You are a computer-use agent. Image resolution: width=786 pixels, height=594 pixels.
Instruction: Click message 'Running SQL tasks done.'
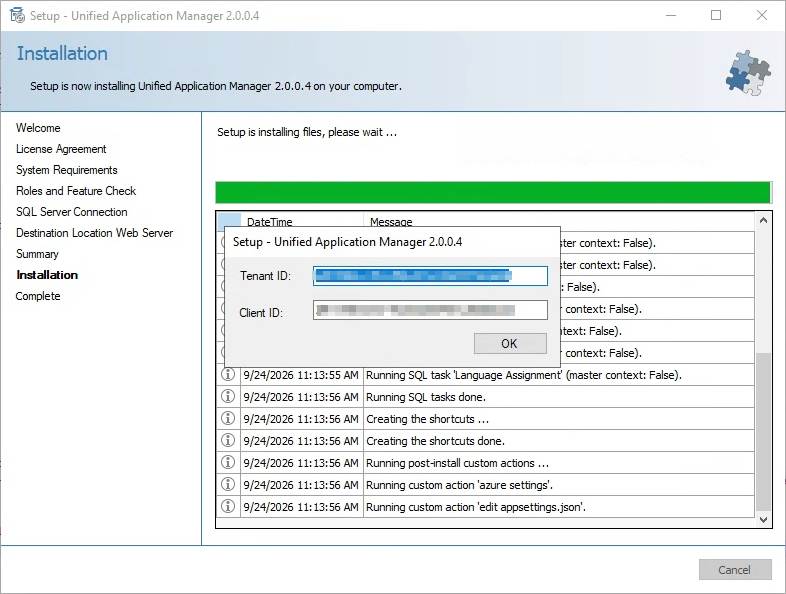pos(426,397)
